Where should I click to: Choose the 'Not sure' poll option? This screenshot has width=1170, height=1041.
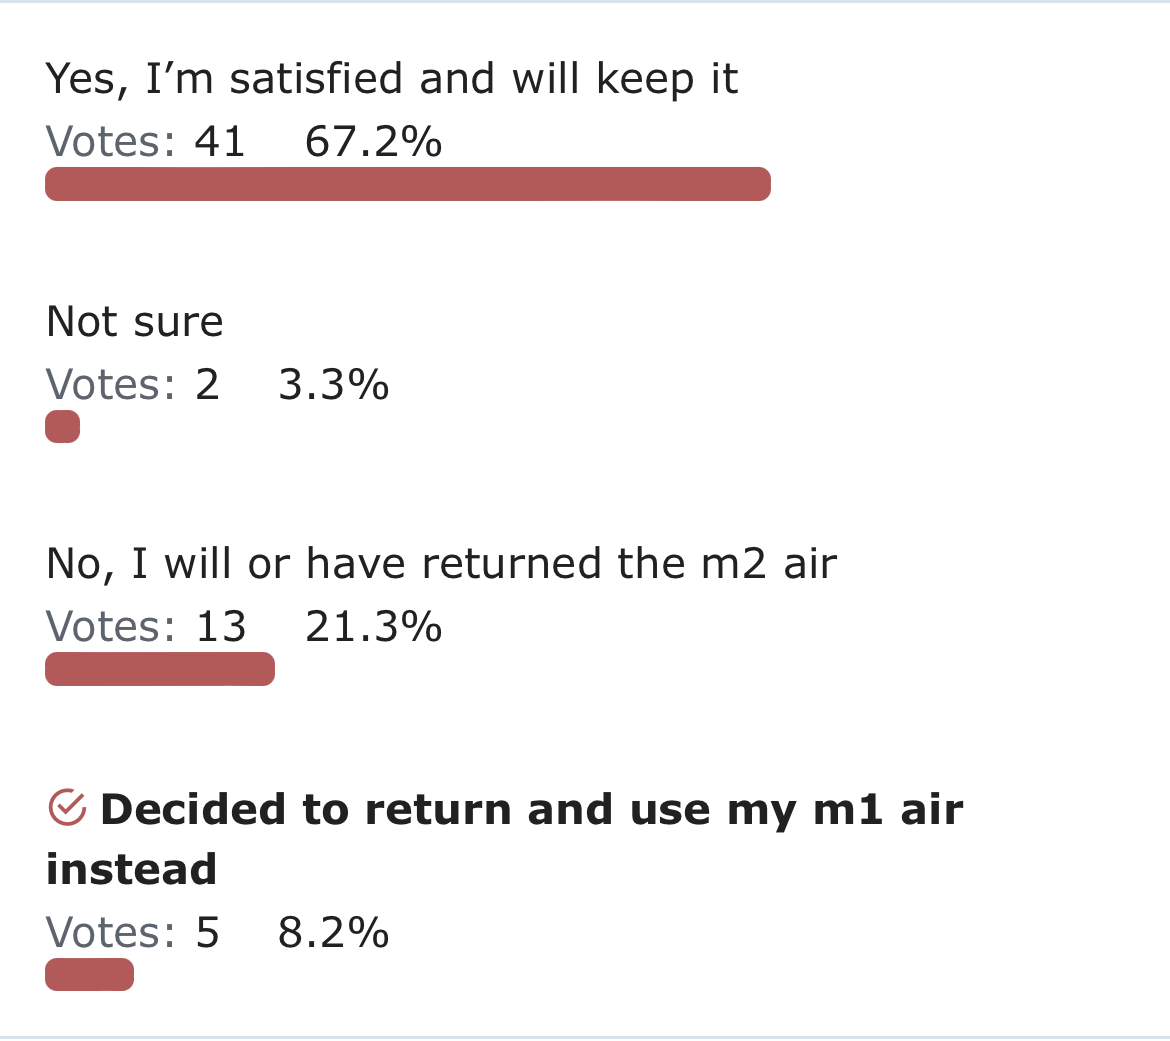tap(134, 322)
